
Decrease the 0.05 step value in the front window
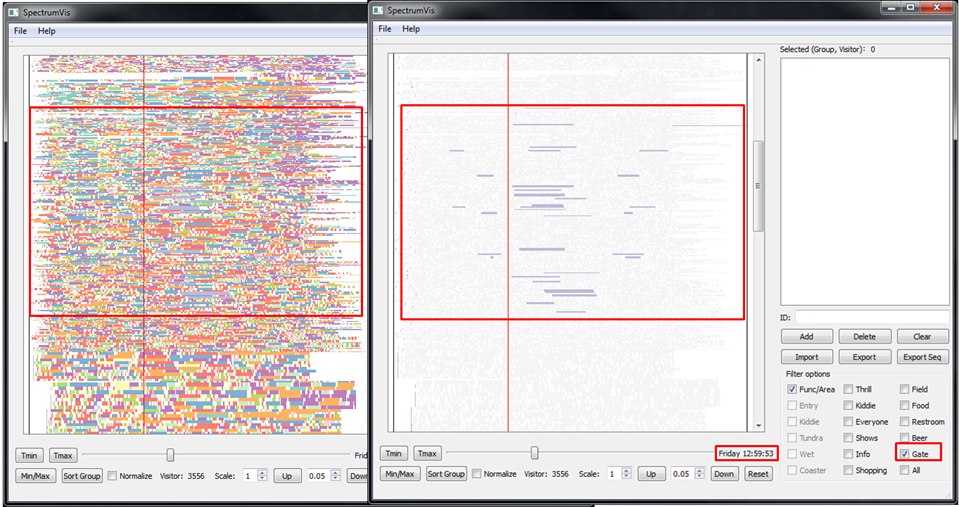click(x=701, y=478)
